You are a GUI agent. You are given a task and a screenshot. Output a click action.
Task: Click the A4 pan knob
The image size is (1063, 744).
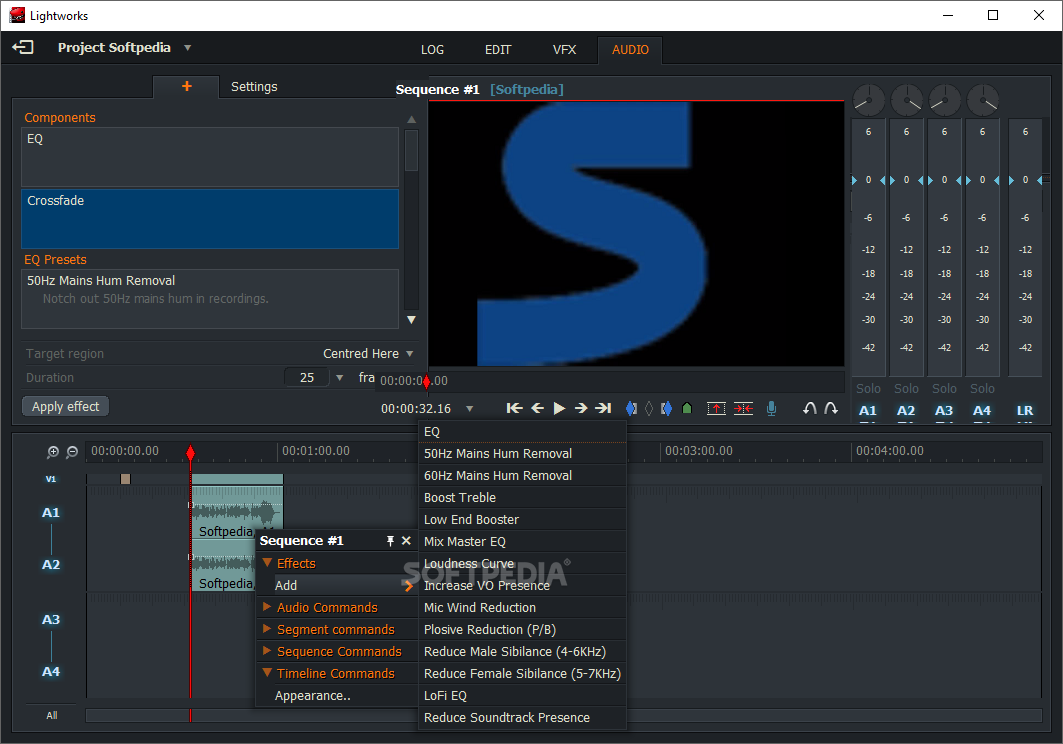click(982, 101)
